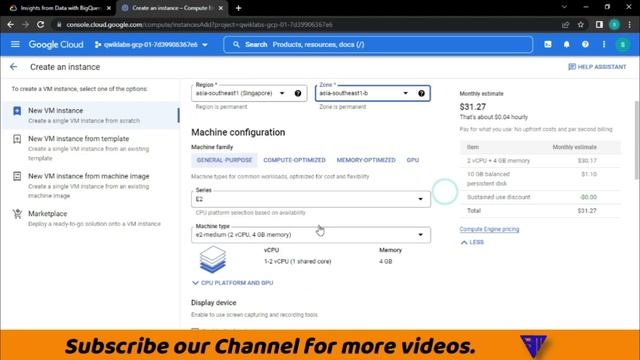Image resolution: width=640 pixels, height=360 pixels.
Task: Close the Create an instance tab
Action: 221,8
